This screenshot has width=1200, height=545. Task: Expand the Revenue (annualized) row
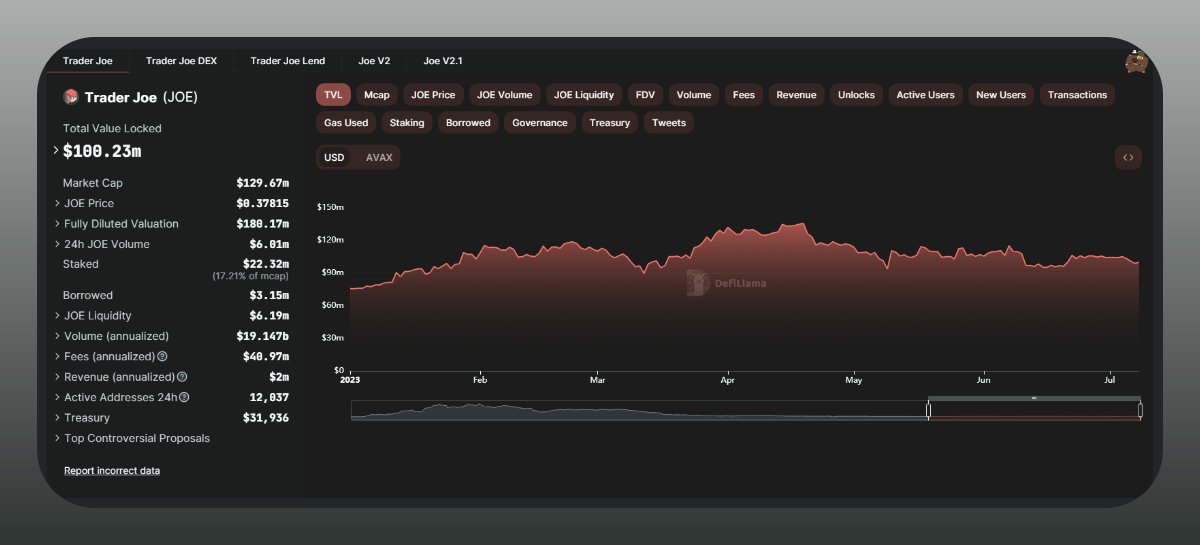56,377
